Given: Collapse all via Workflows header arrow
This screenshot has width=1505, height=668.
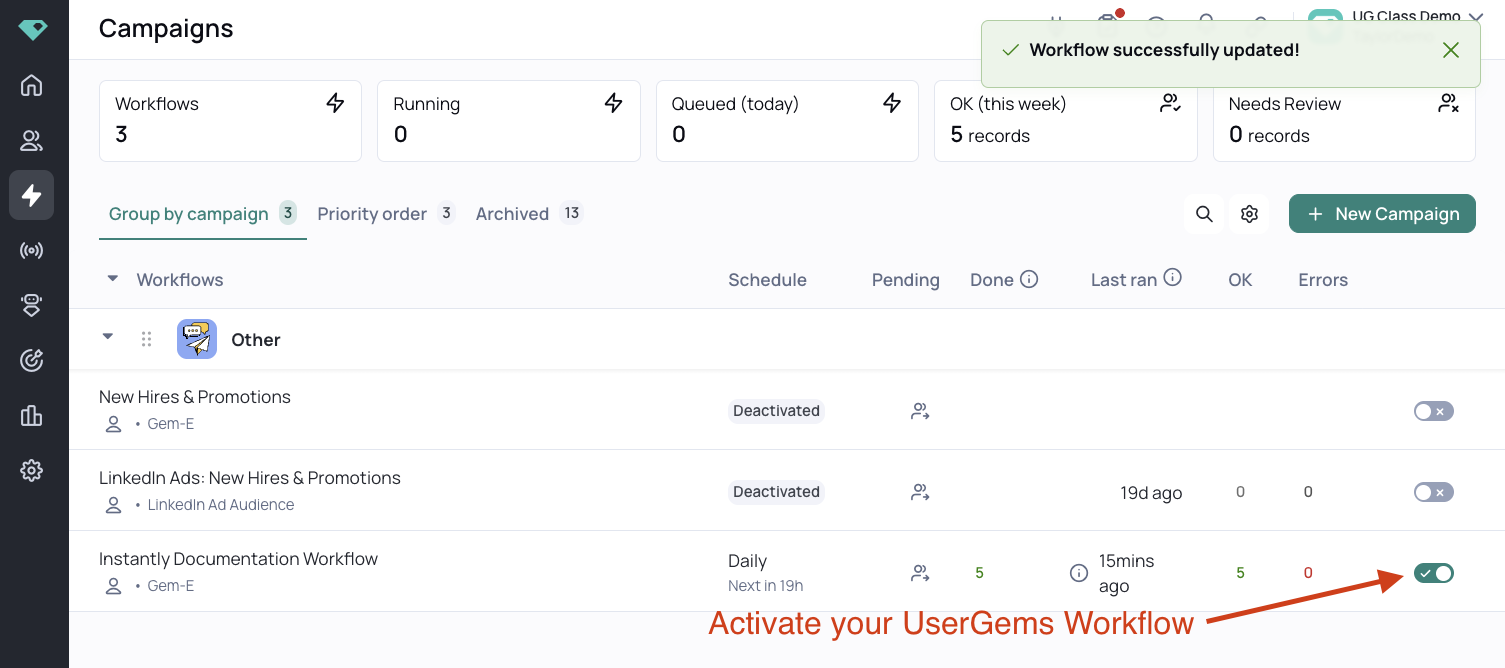Looking at the screenshot, I should [113, 279].
